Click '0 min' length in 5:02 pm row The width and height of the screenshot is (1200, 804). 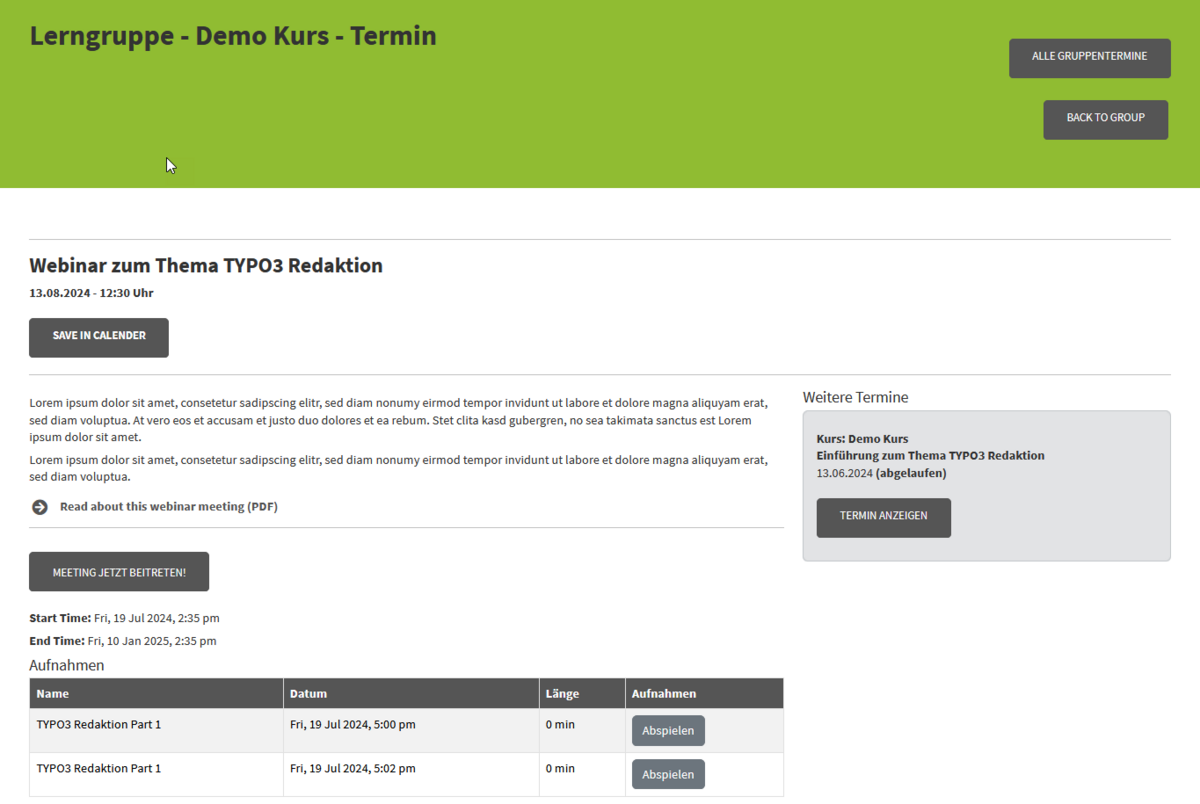coord(560,768)
